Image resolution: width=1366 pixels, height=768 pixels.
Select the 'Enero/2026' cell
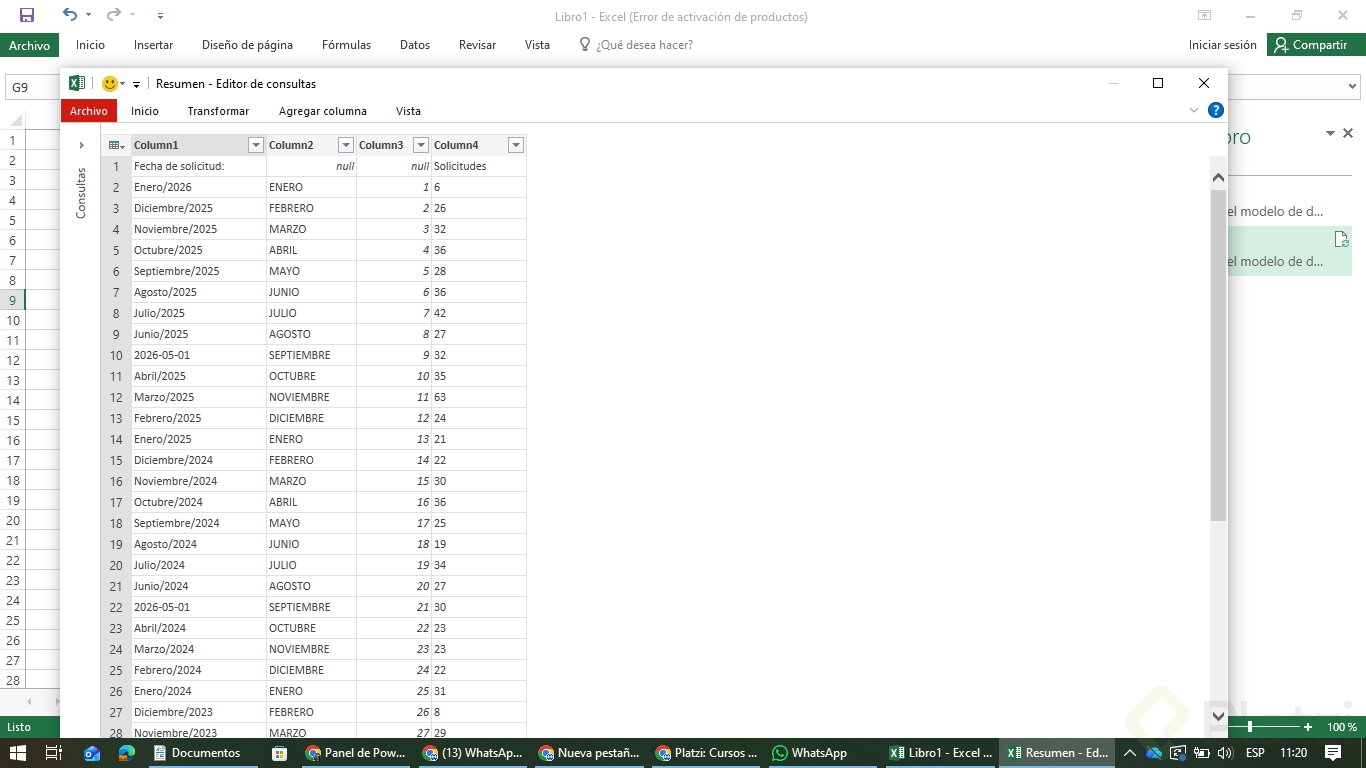199,187
